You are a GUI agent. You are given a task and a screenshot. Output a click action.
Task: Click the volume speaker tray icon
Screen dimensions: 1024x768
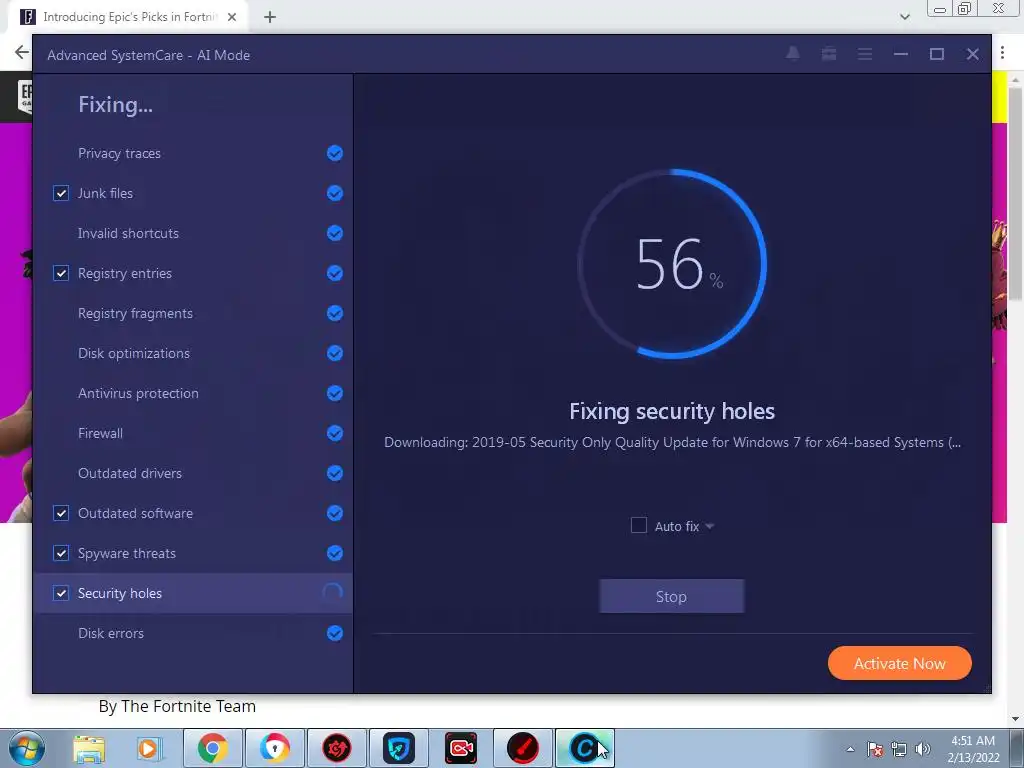(x=923, y=749)
